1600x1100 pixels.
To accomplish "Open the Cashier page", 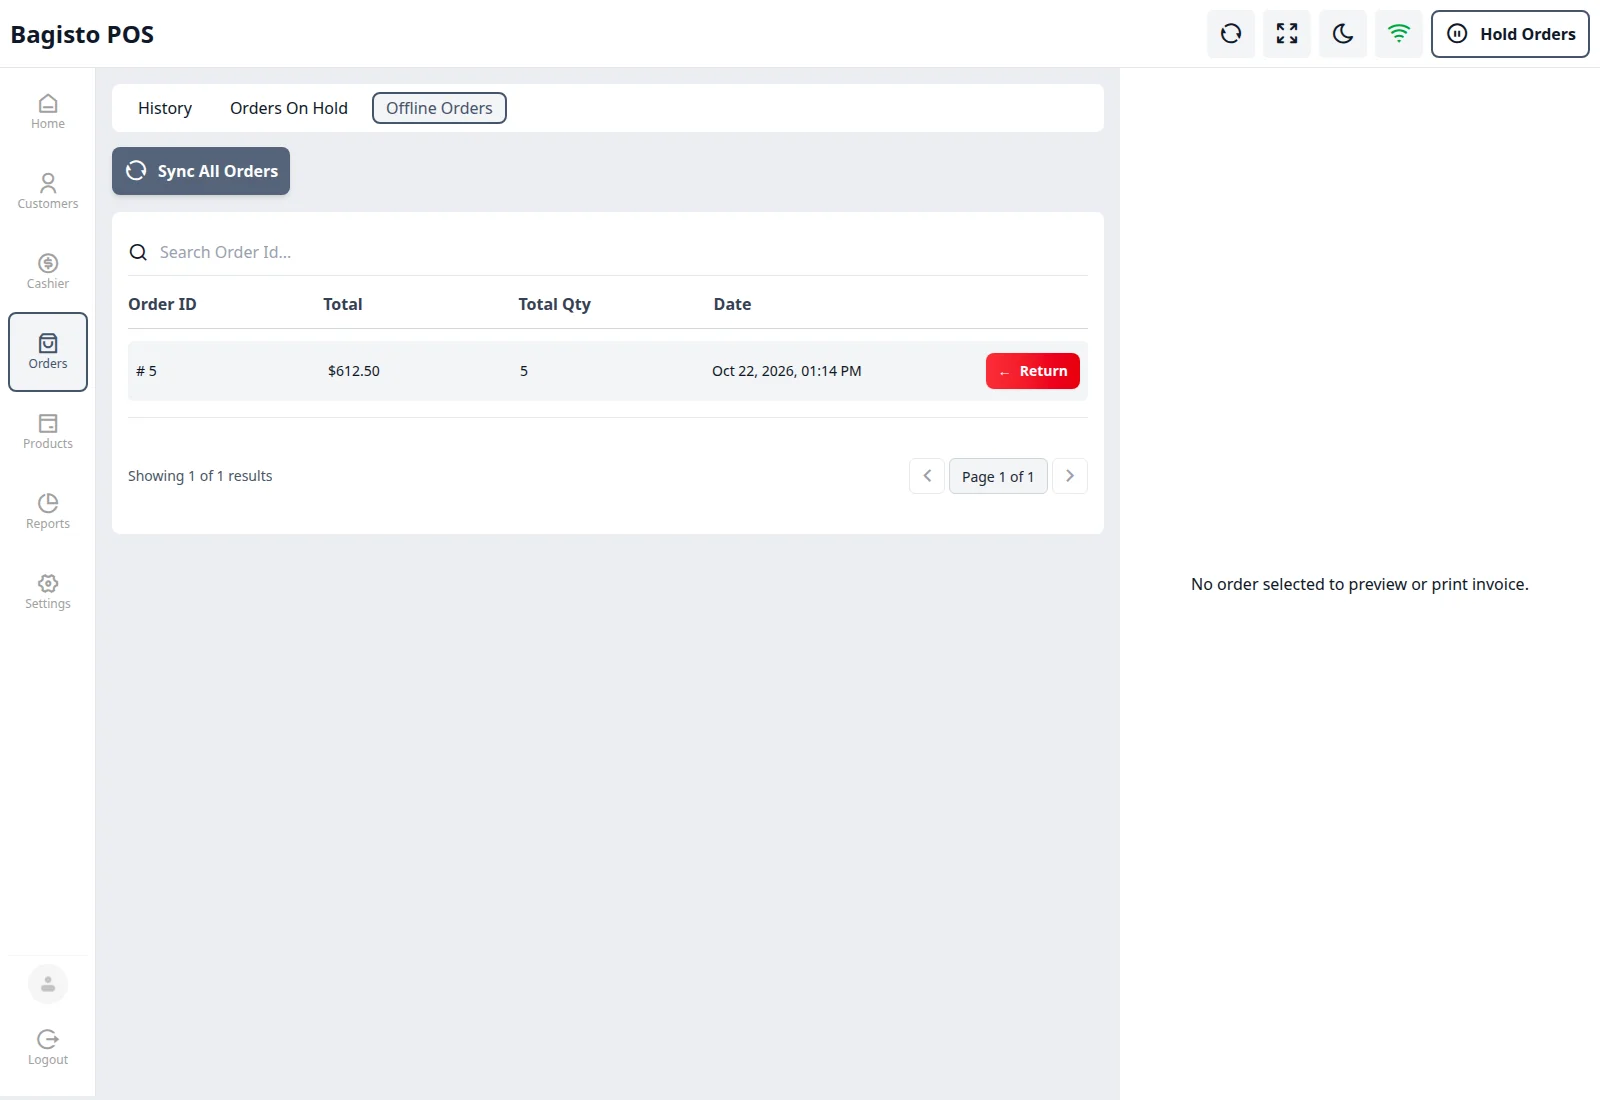I will click(x=48, y=272).
